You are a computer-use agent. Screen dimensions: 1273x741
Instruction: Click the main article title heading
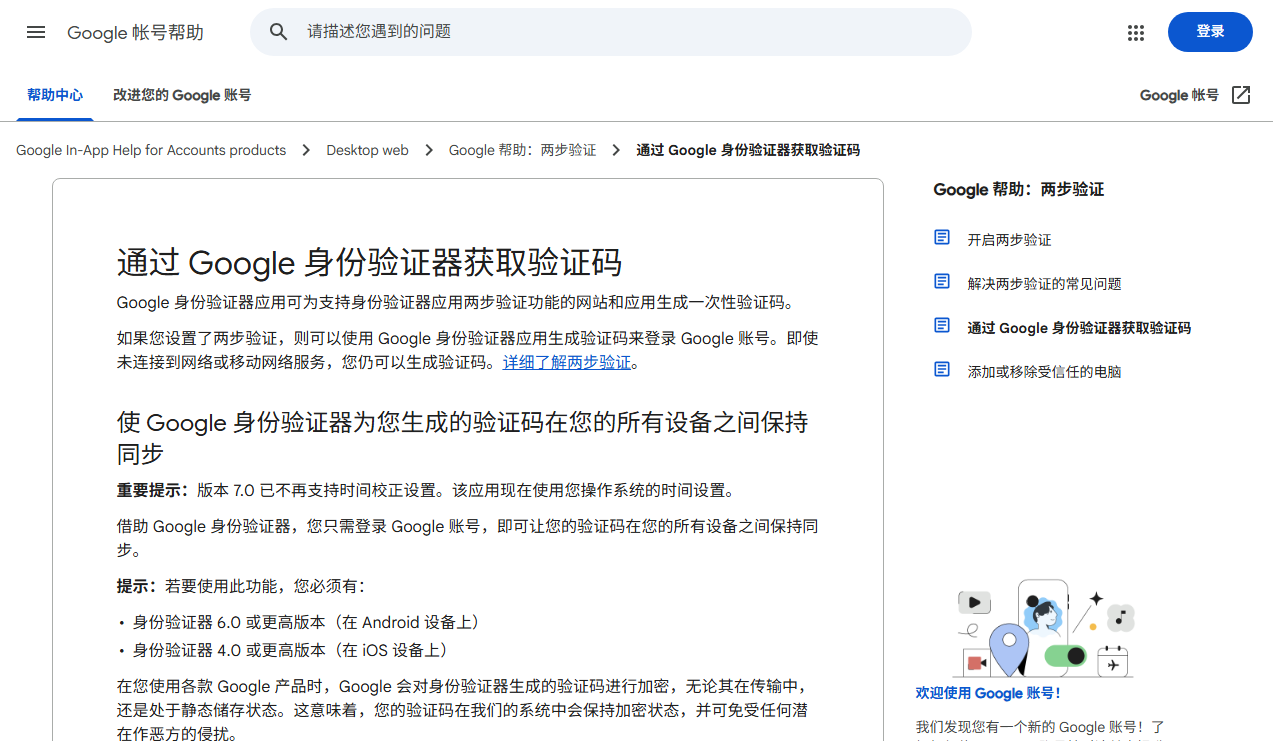point(369,263)
